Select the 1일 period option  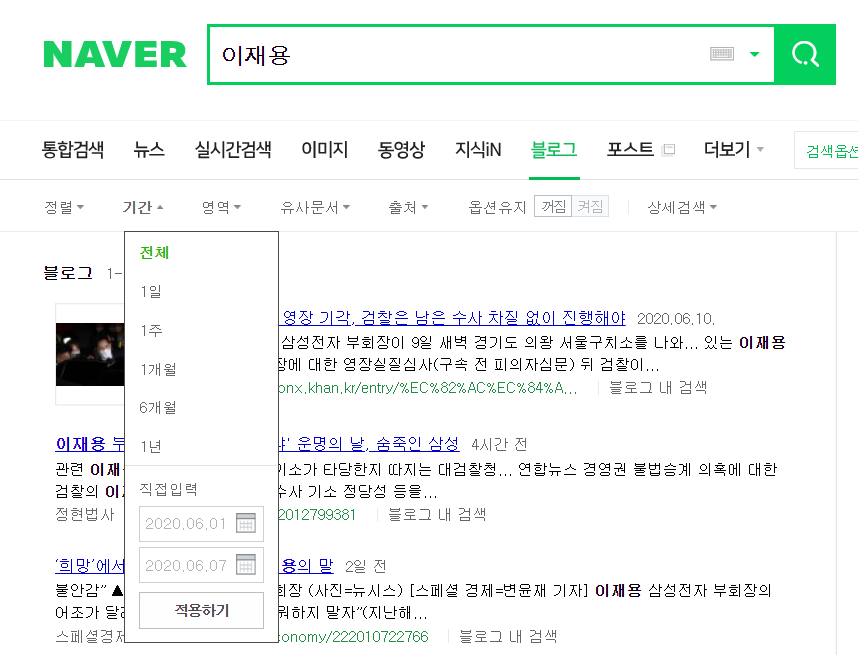click(x=150, y=291)
